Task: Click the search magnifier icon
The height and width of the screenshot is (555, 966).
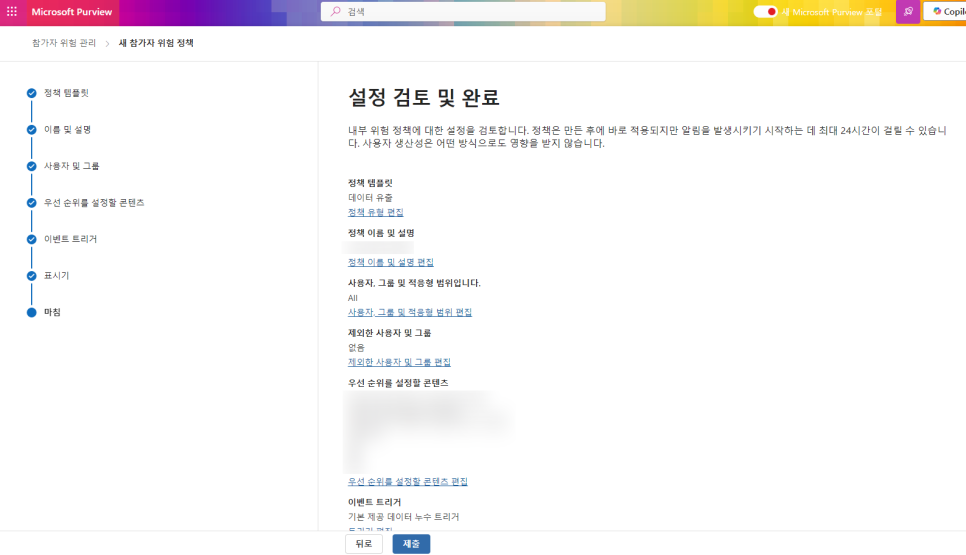Action: 335,11
